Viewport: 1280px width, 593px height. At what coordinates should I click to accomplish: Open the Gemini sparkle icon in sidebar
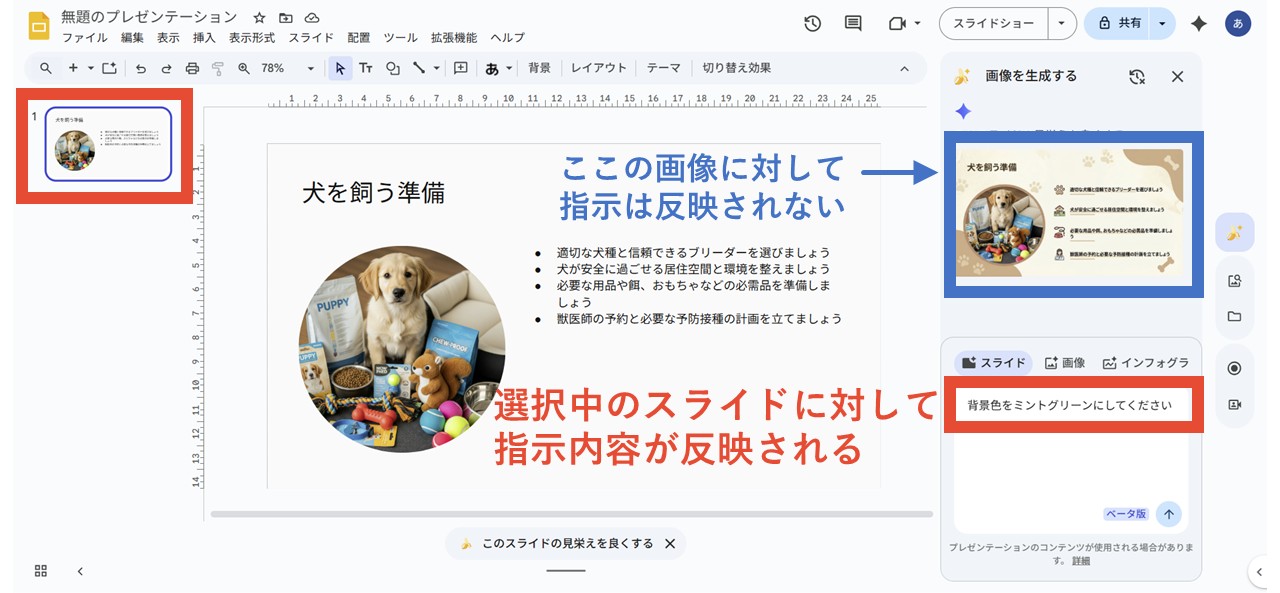point(1234,231)
